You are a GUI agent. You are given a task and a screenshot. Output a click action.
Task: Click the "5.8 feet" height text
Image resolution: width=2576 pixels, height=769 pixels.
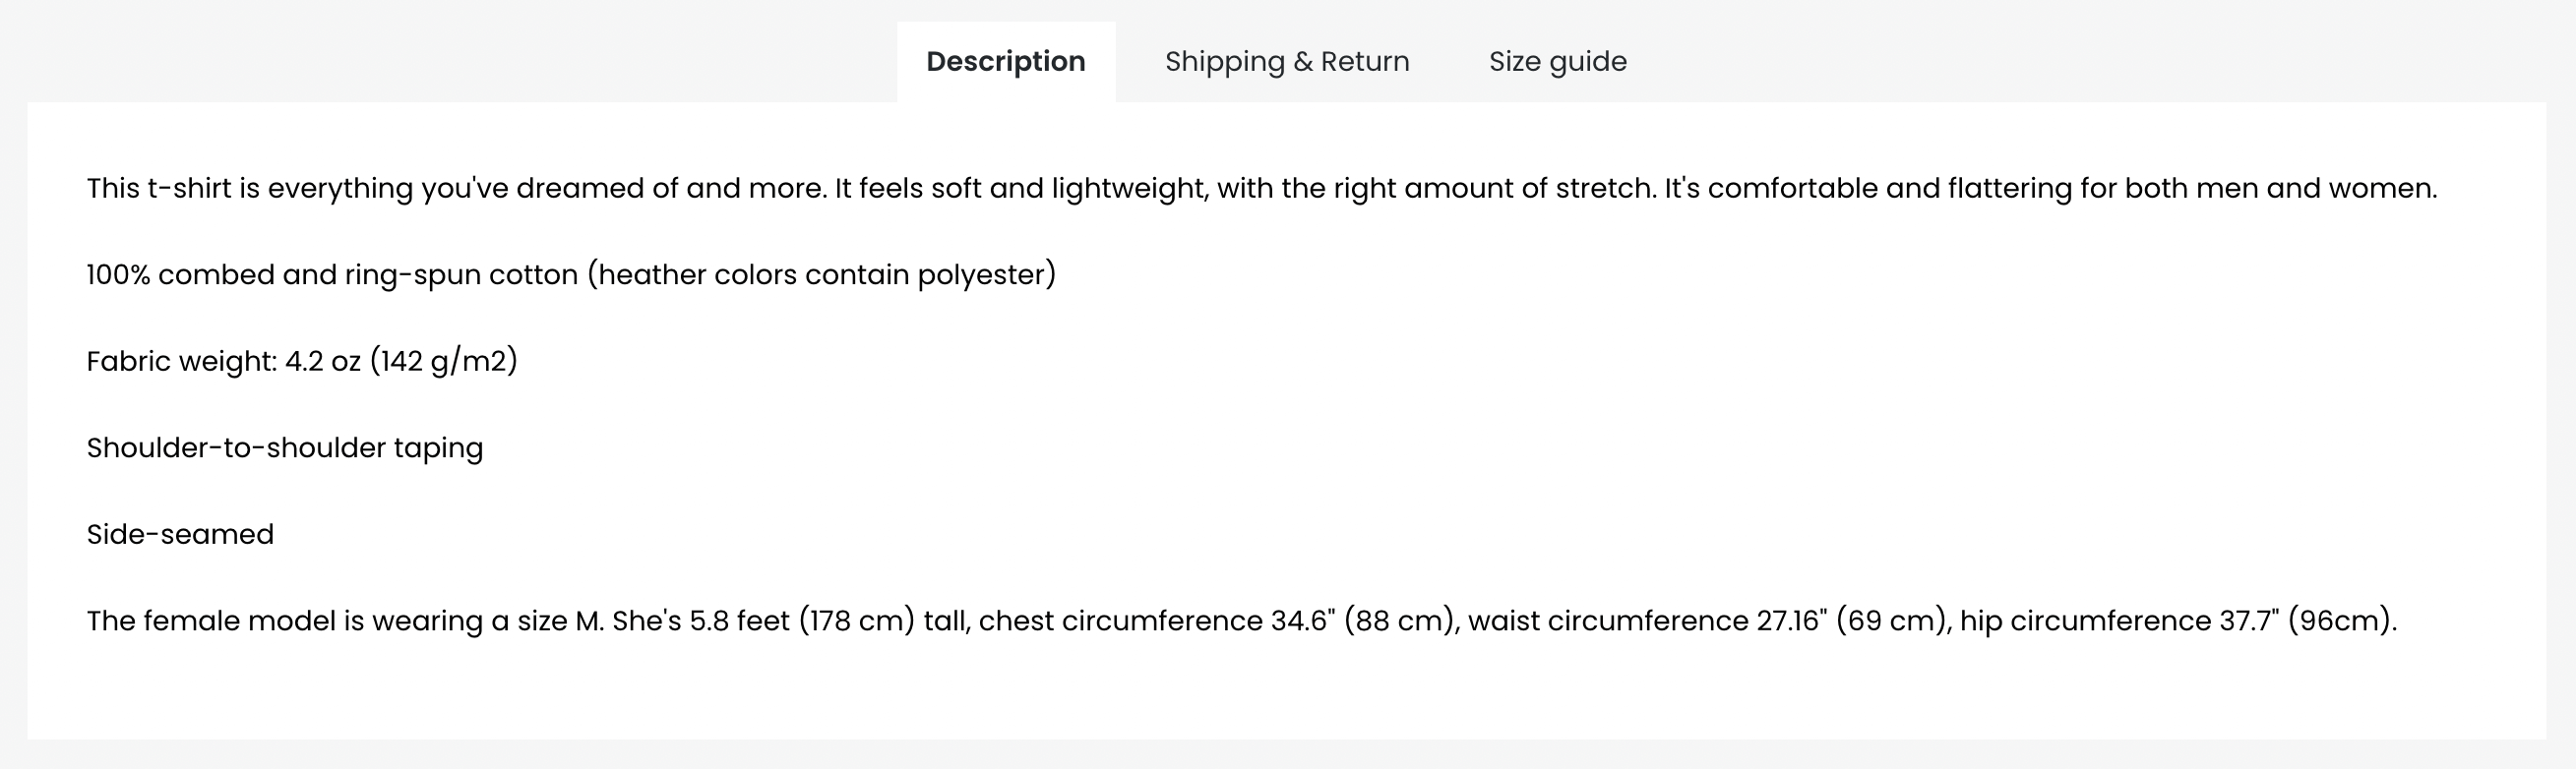click(739, 621)
